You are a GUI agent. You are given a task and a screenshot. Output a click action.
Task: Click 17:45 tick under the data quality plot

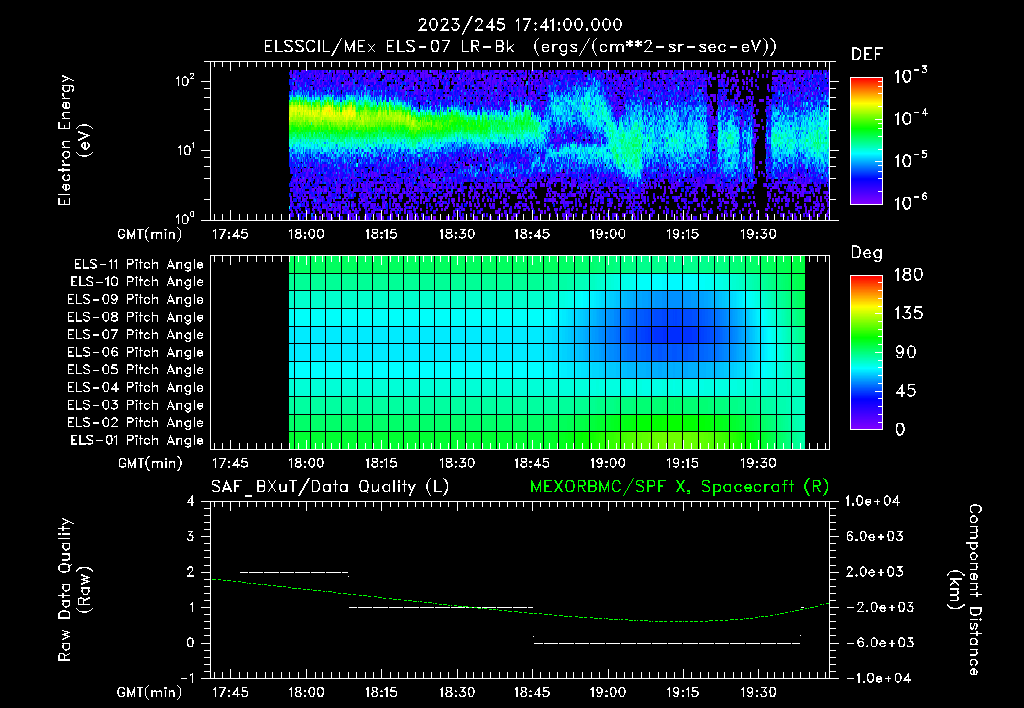click(x=231, y=692)
